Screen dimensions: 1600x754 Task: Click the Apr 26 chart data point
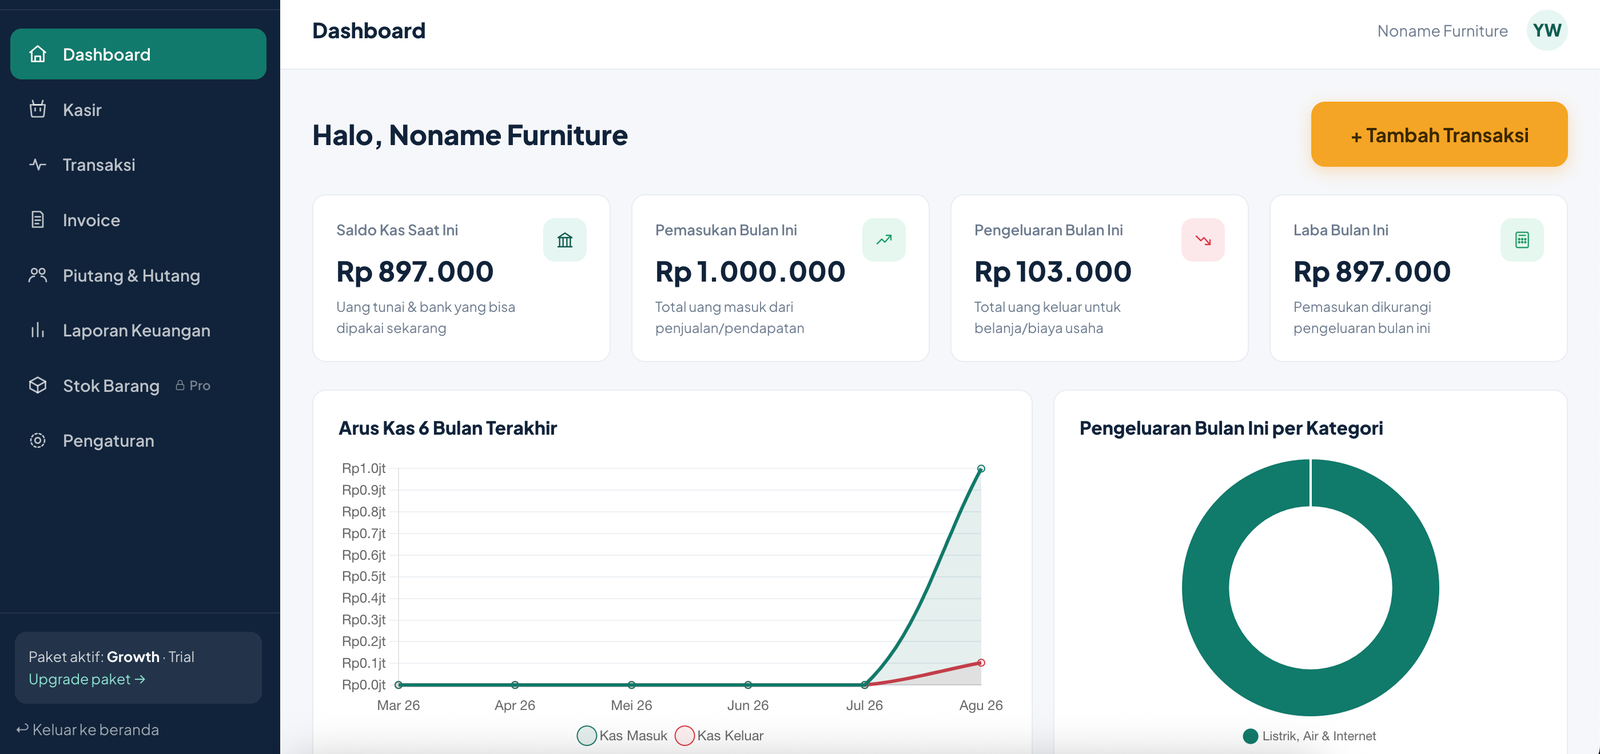point(515,685)
